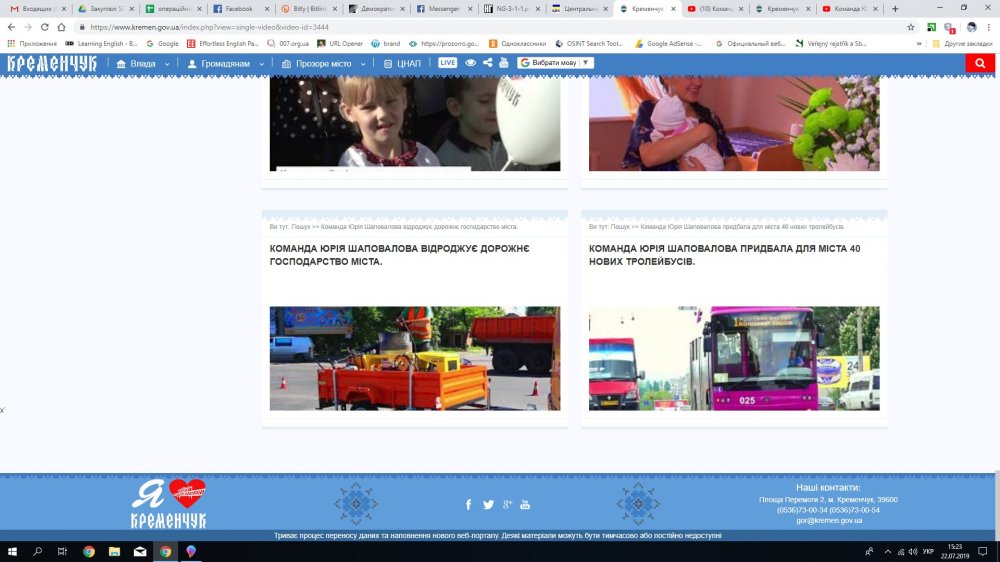Open the Прозоре місто menu
Image resolution: width=1000 pixels, height=562 pixels.
click(x=324, y=63)
